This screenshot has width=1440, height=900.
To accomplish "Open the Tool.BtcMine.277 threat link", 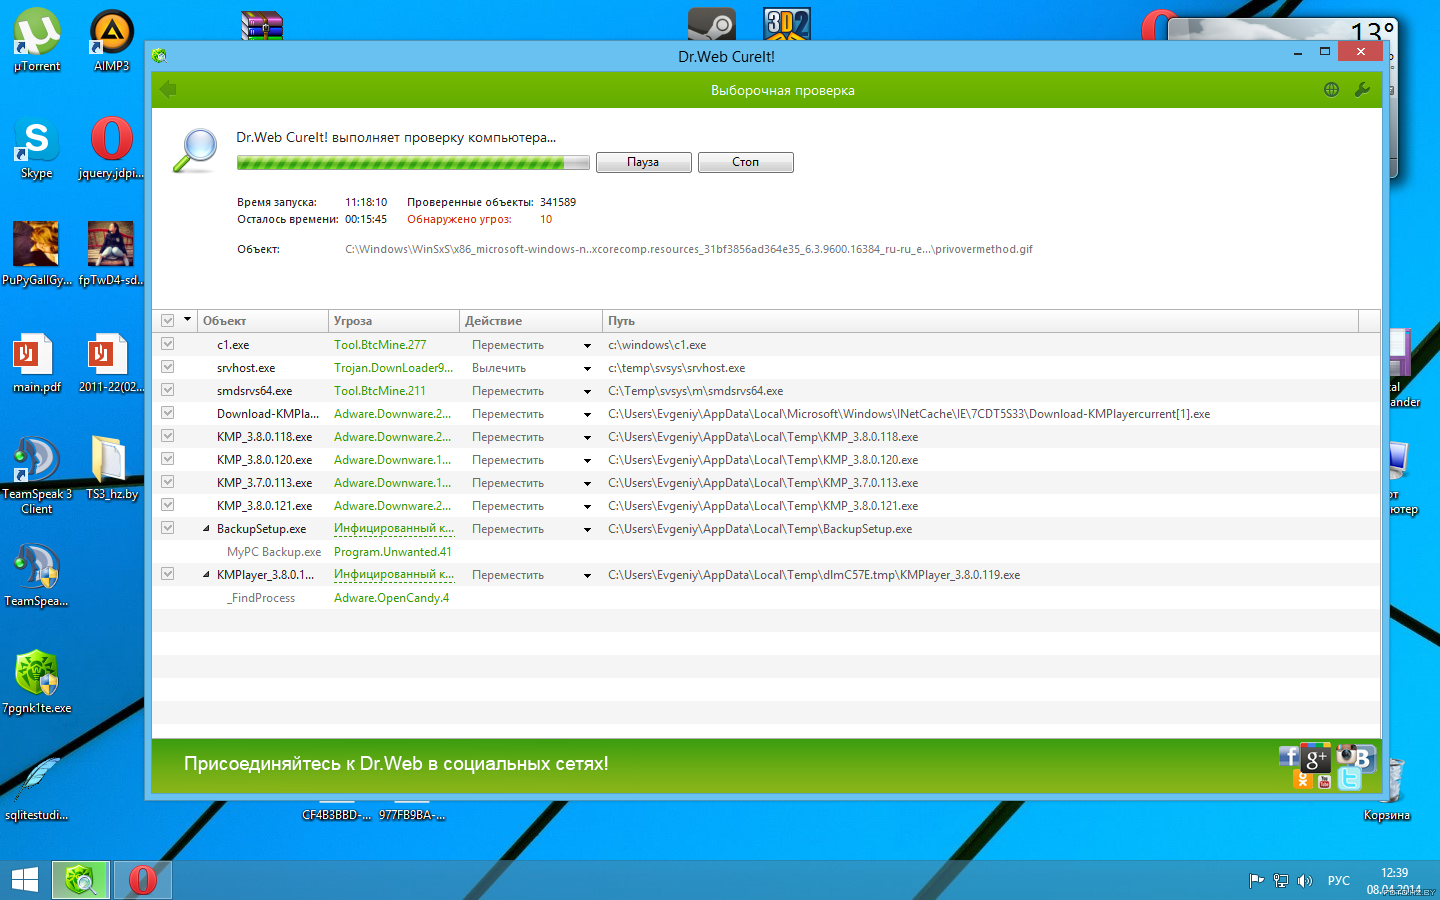I will pos(380,345).
